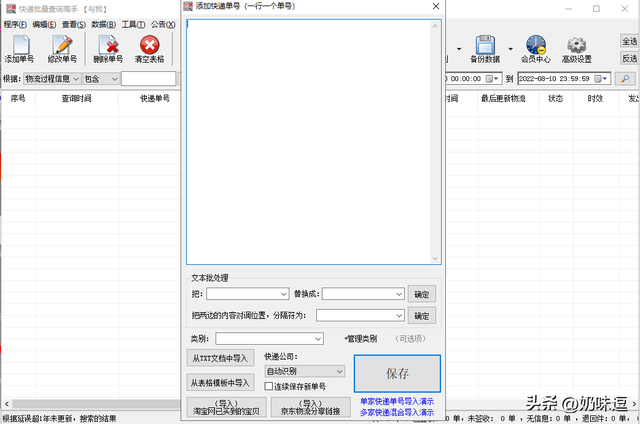Image resolution: width=640 pixels, height=424 pixels.
Task: Open calendar picker for end date 2022-08-10
Action: 600,79
